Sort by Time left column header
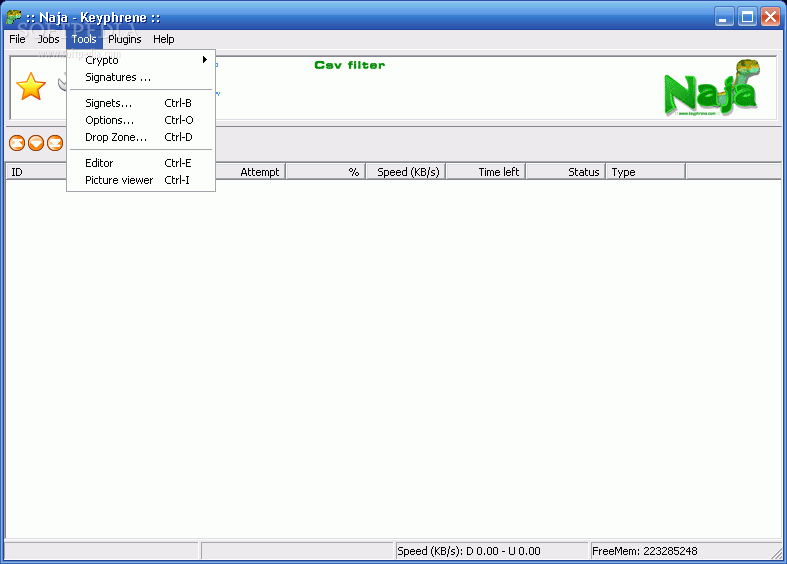This screenshot has height=564, width=787. pos(486,172)
